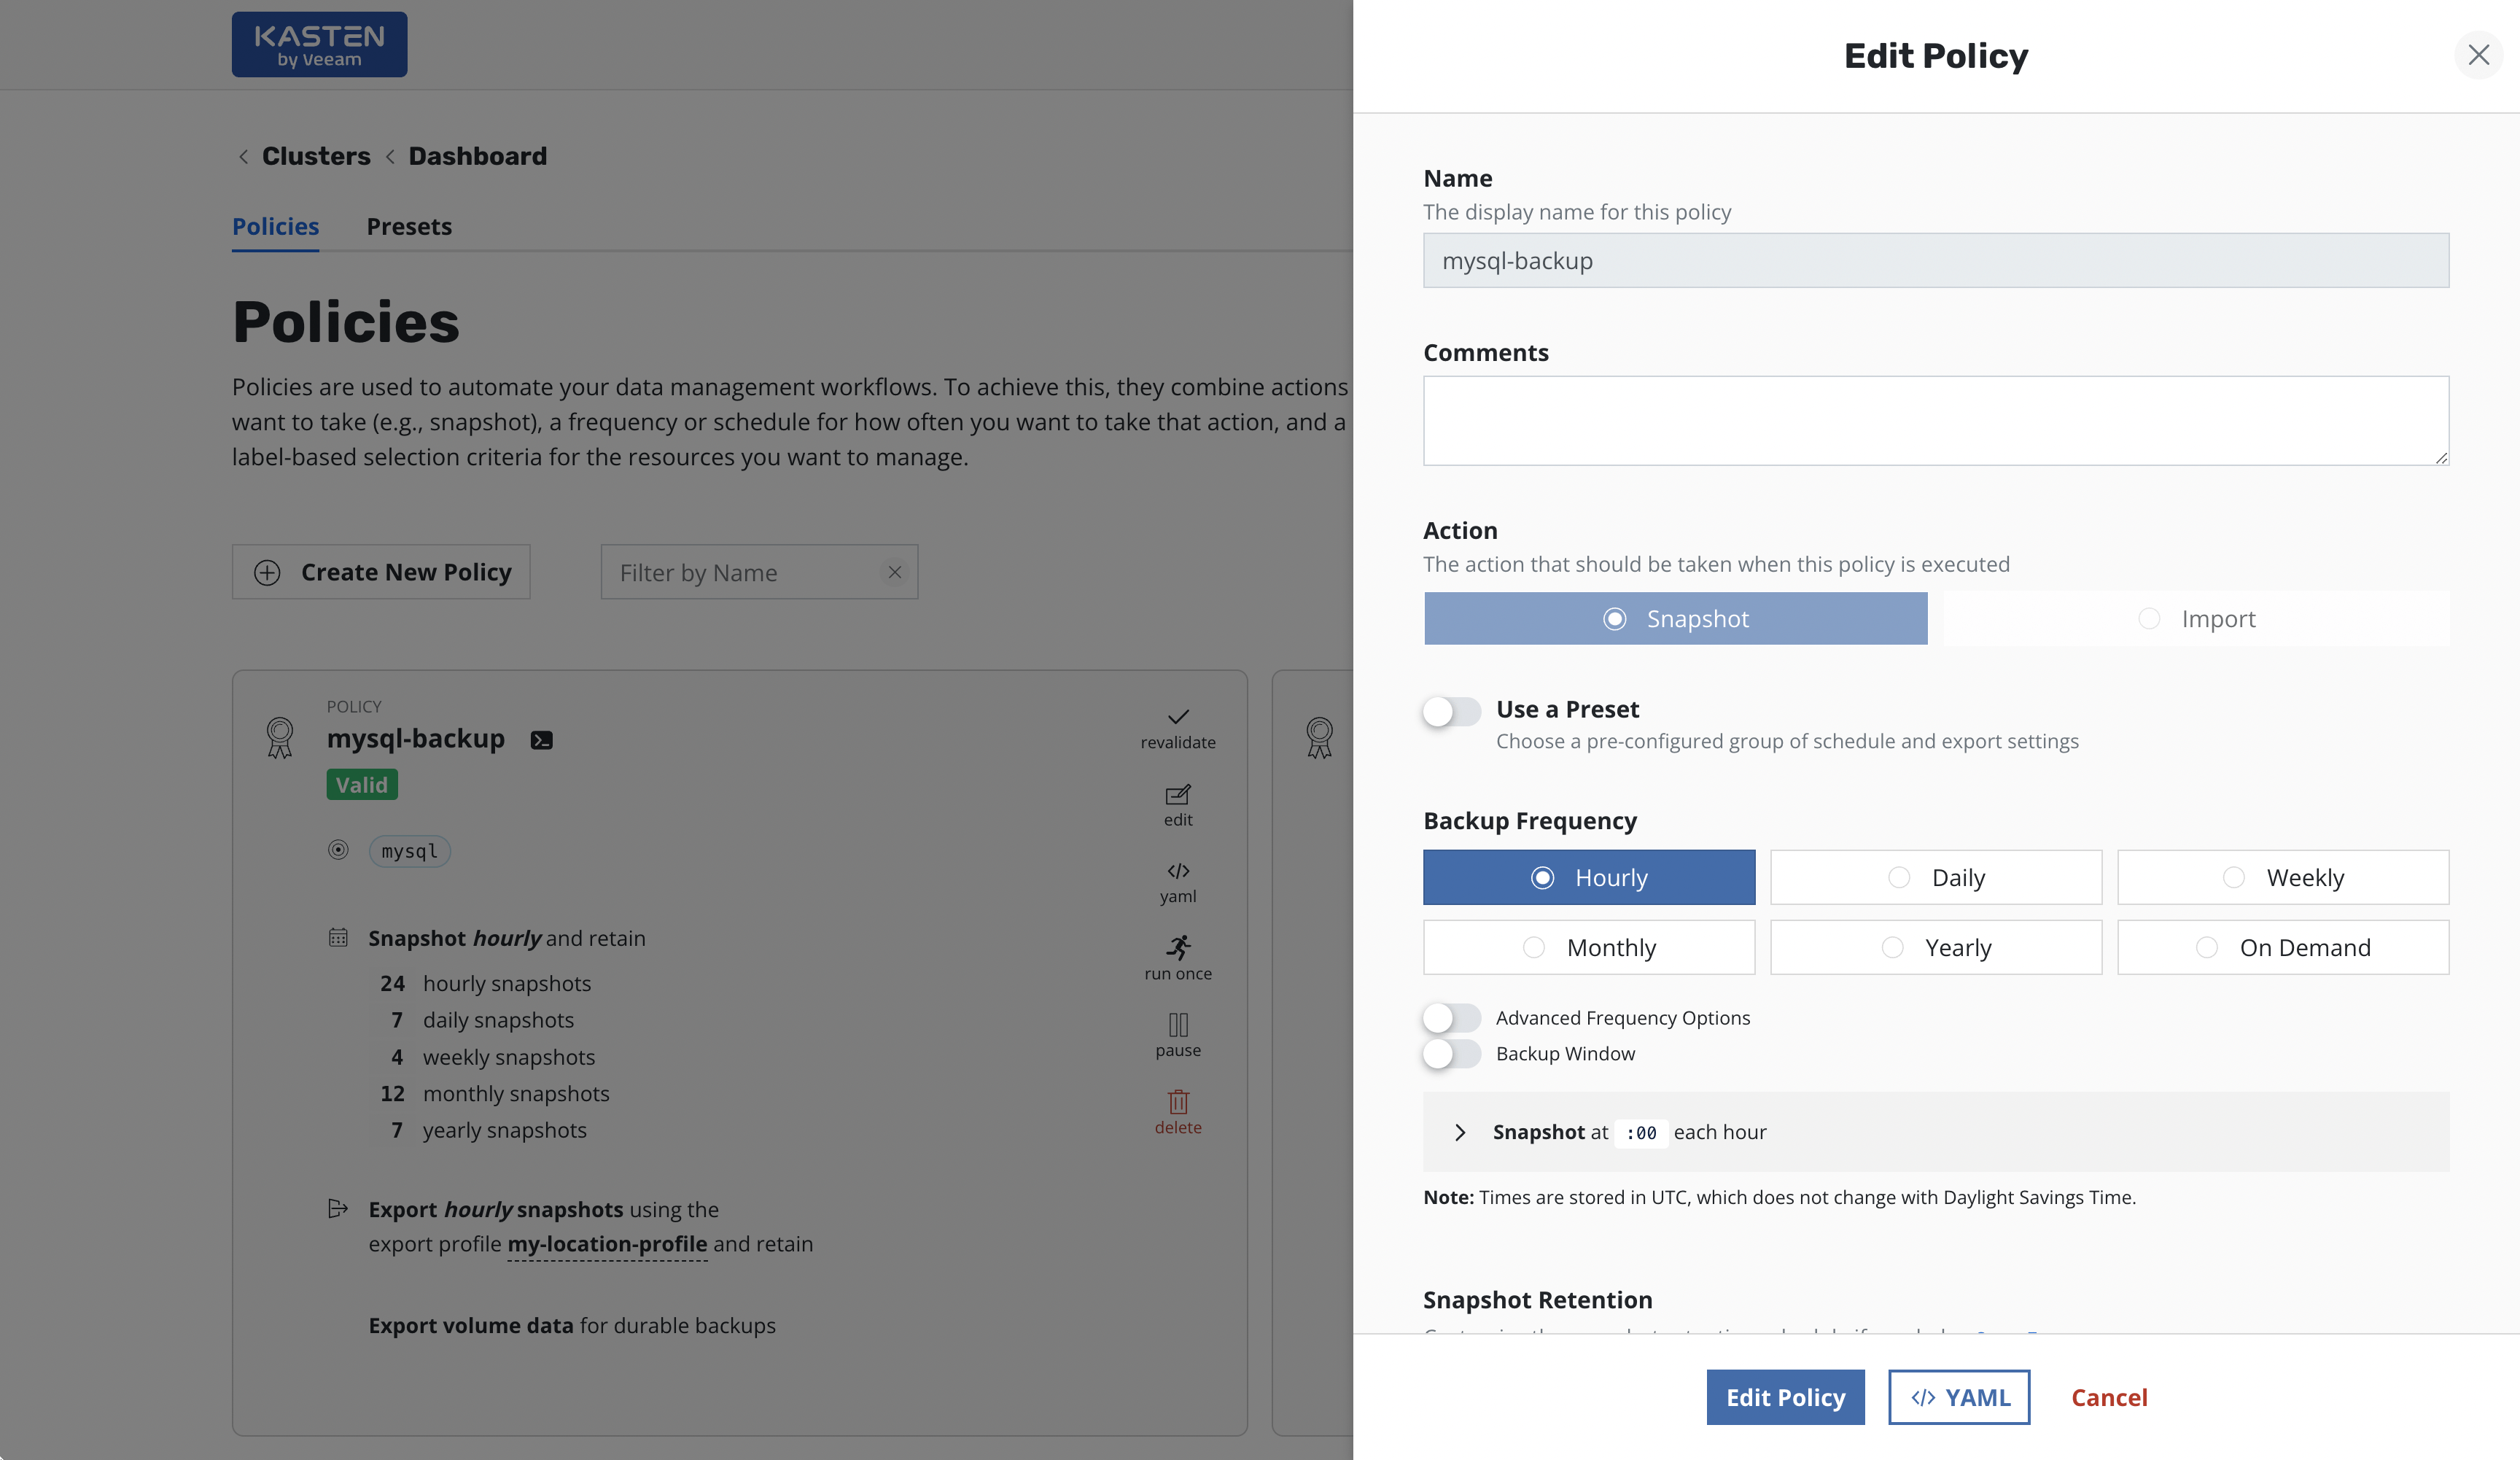Close the Edit Policy panel

pos(2478,55)
